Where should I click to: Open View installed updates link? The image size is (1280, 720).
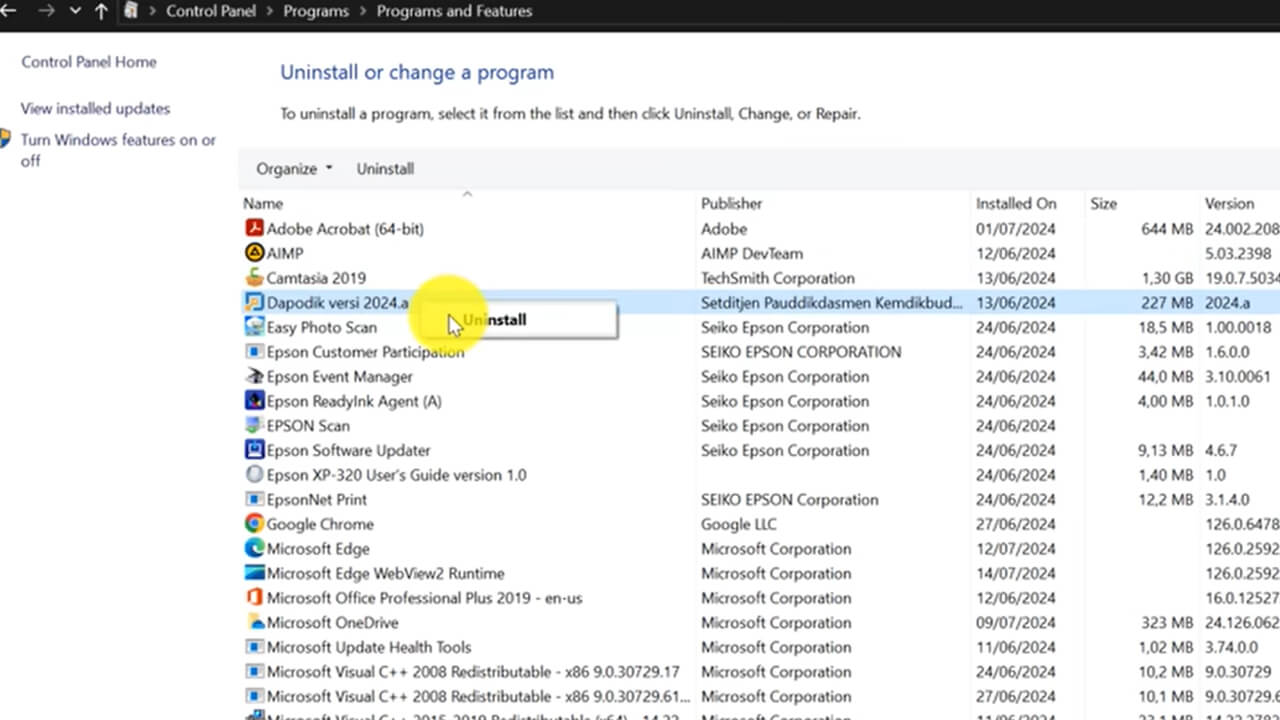click(x=96, y=108)
